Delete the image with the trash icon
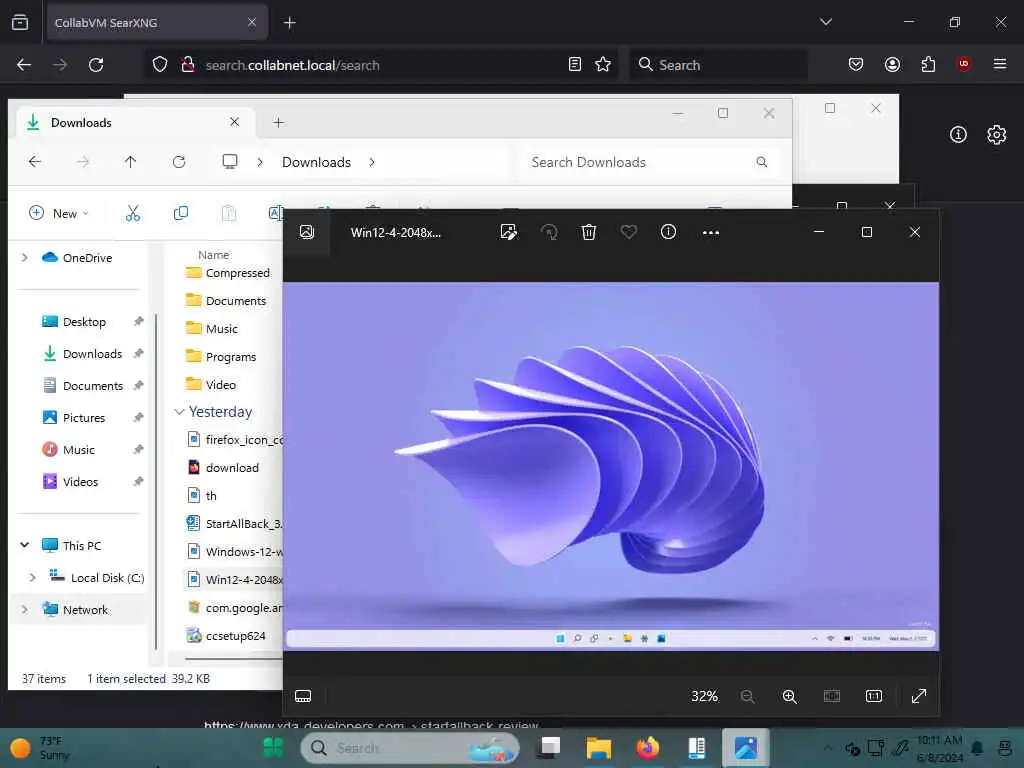The height and width of the screenshot is (768, 1024). point(588,232)
